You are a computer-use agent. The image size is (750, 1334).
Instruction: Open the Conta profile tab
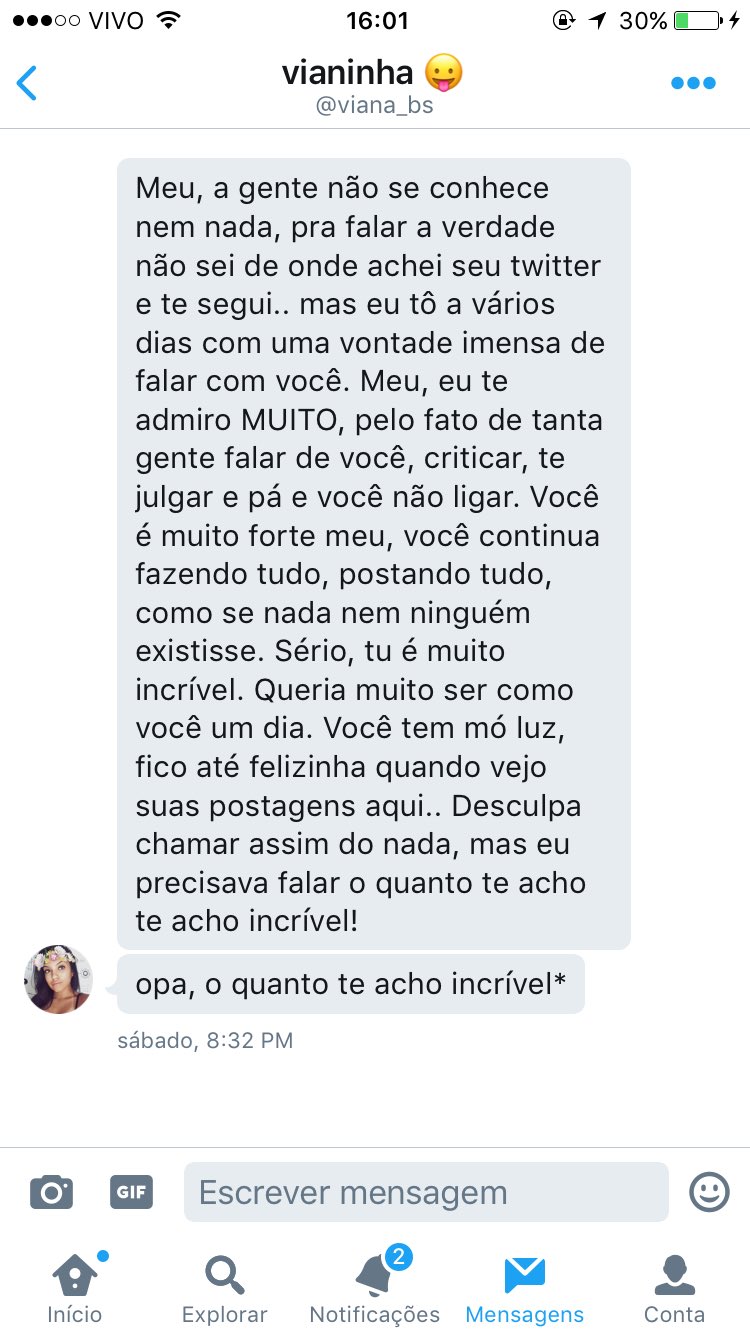pyautogui.click(x=675, y=1288)
